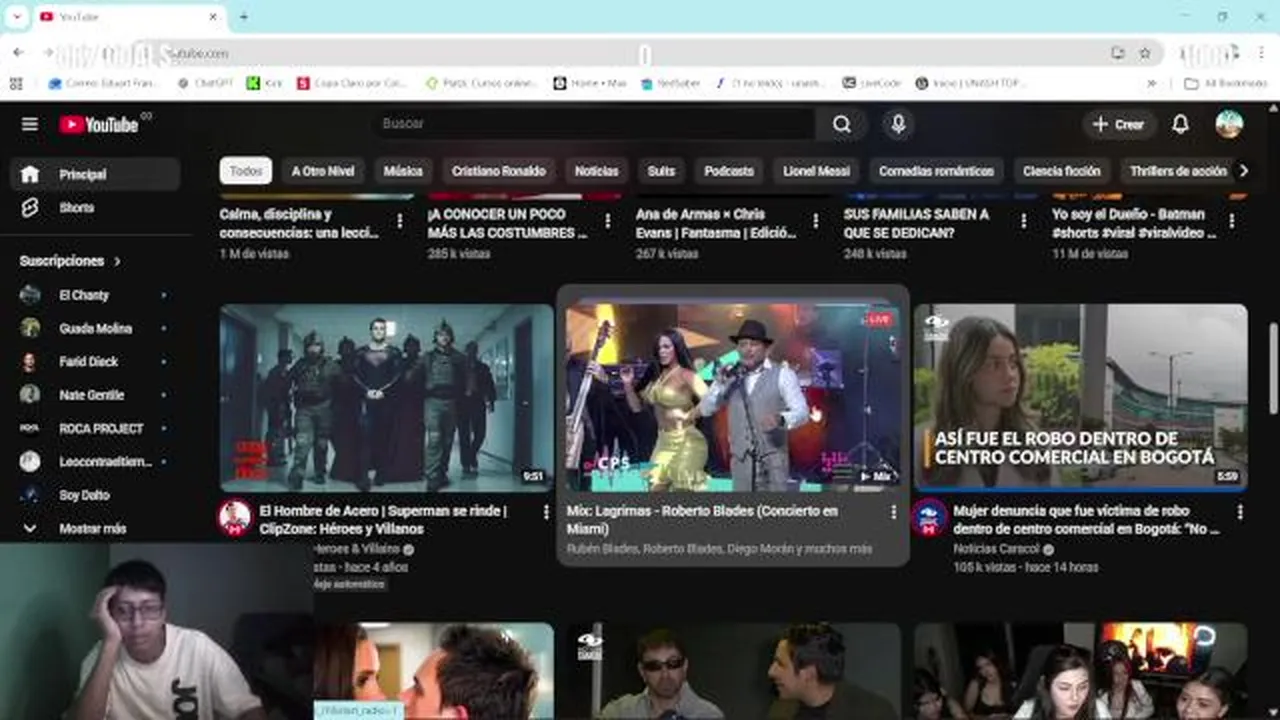This screenshot has height=720, width=1280.
Task: Go to Principal home in sidebar
Action: pyautogui.click(x=95, y=174)
